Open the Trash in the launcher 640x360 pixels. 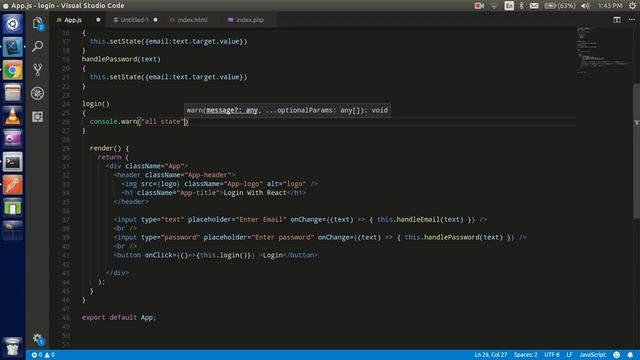12,347
